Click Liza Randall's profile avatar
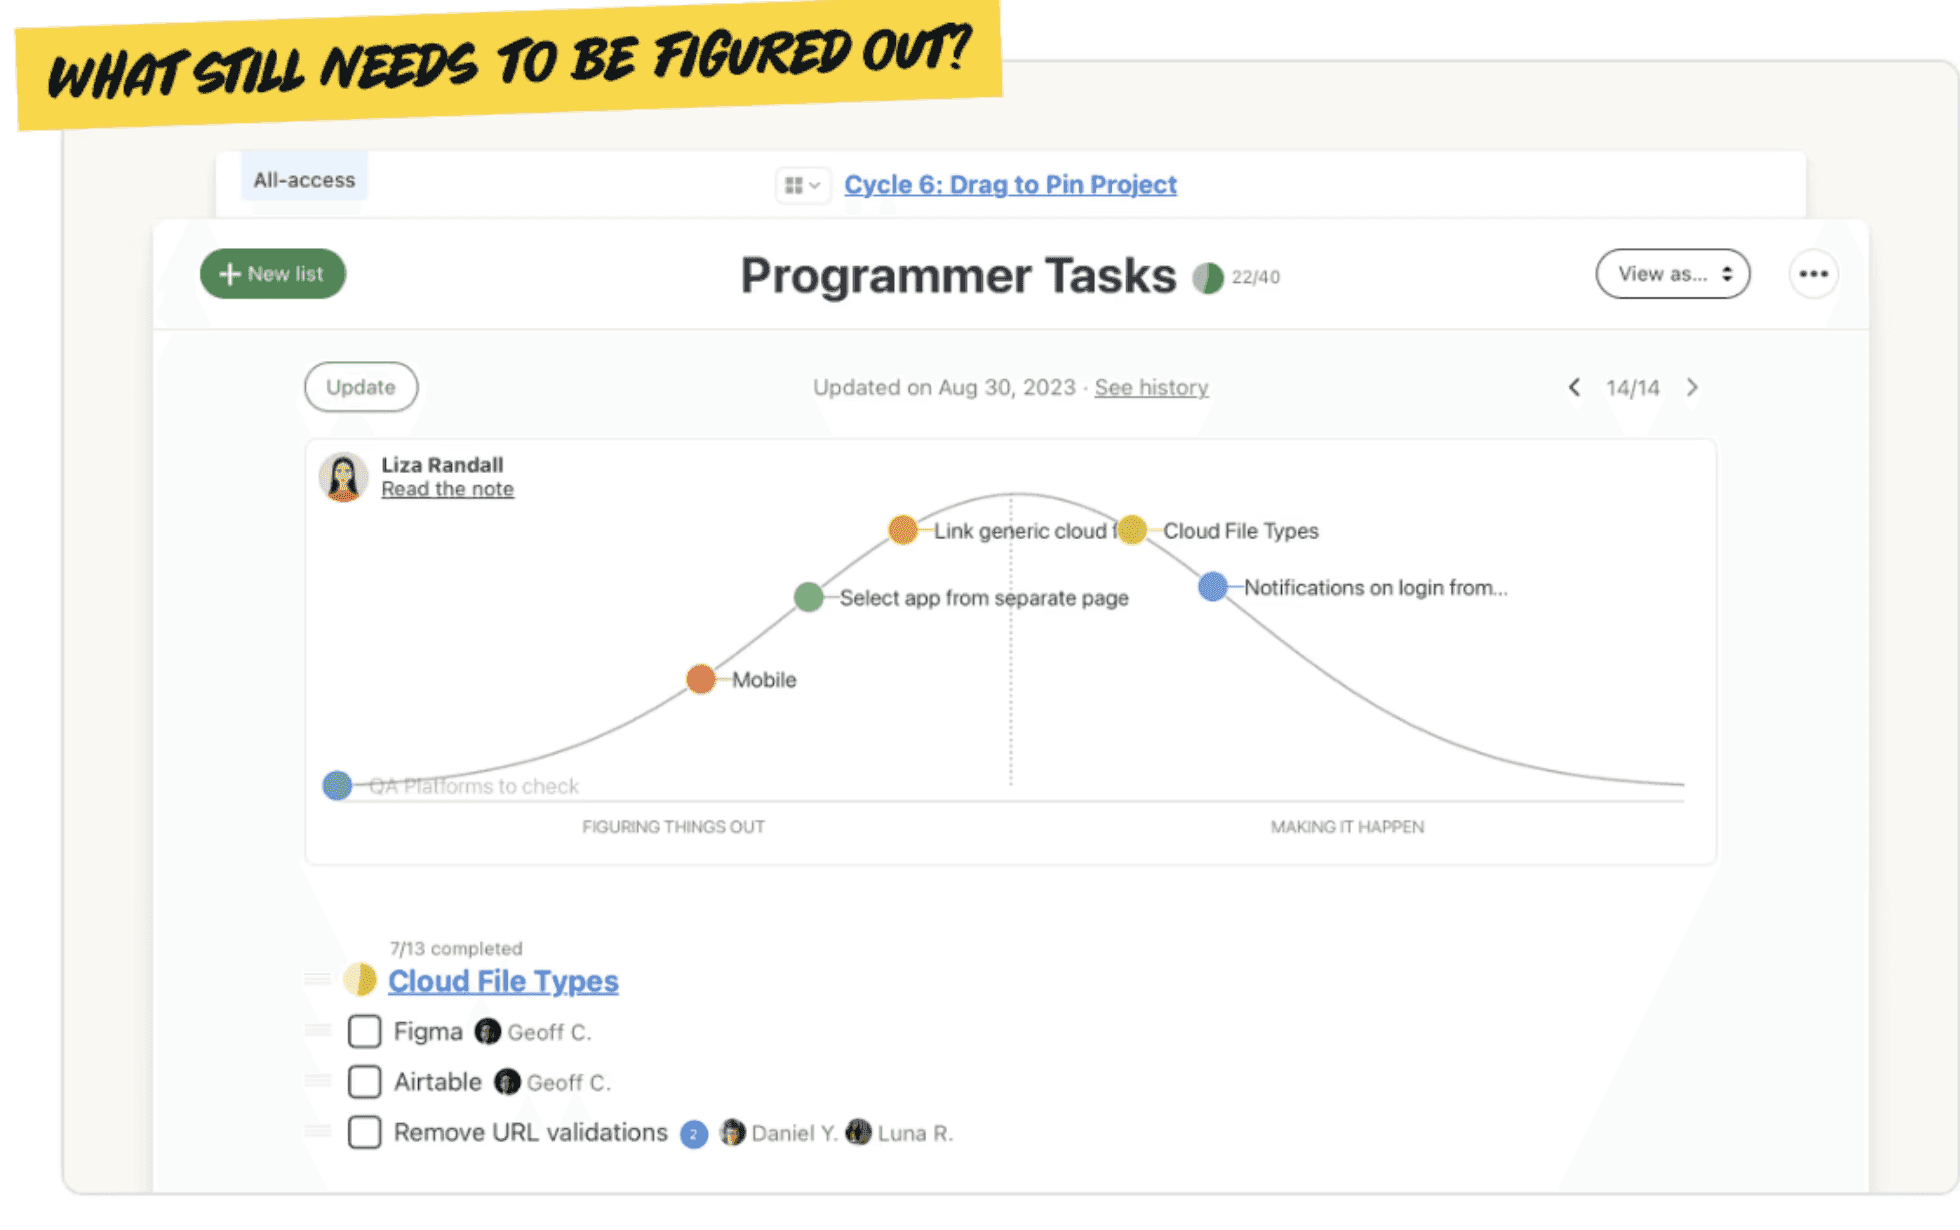 343,475
